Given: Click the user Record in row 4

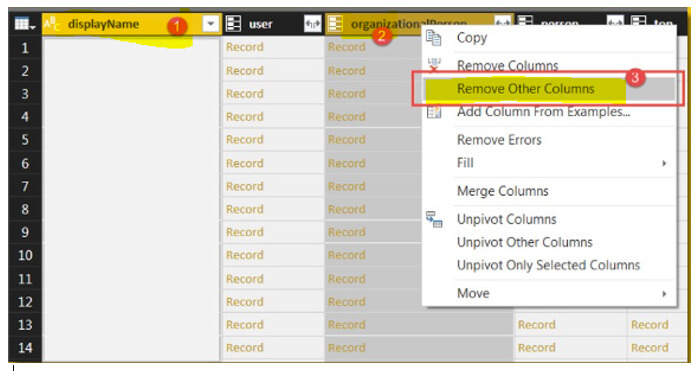Looking at the screenshot, I should click(x=244, y=117).
